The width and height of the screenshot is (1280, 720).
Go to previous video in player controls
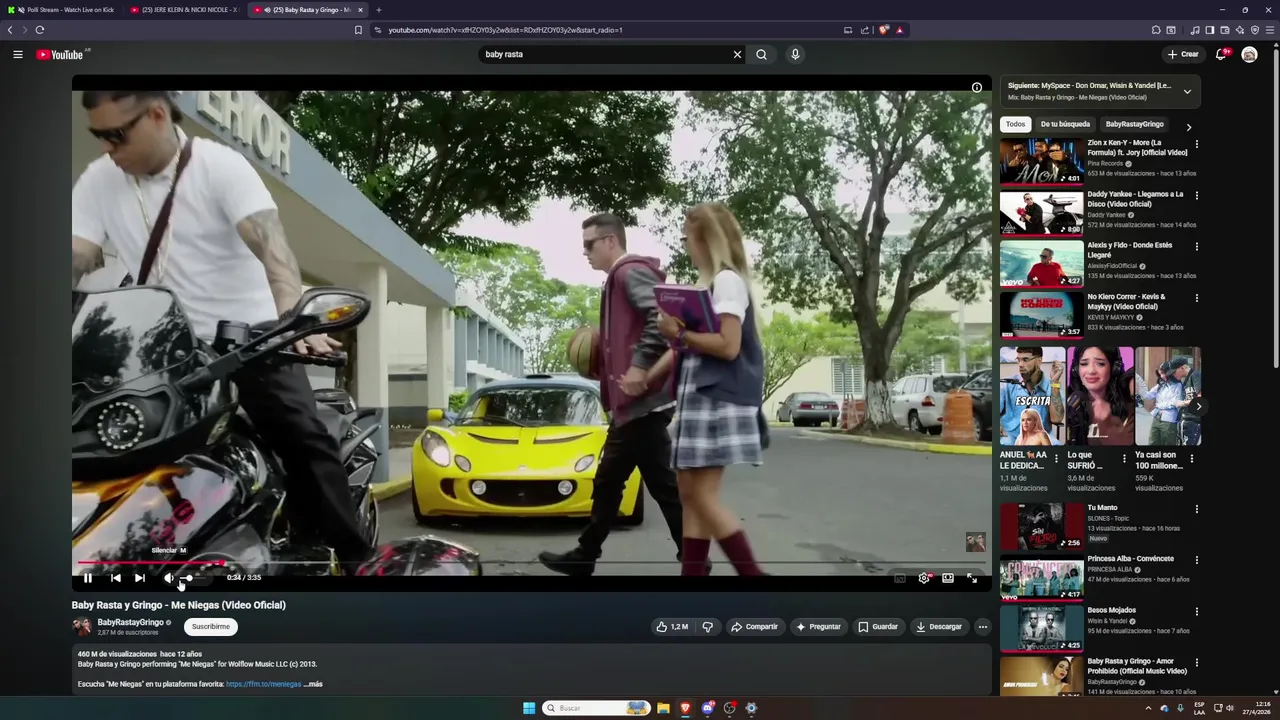[x=115, y=578]
